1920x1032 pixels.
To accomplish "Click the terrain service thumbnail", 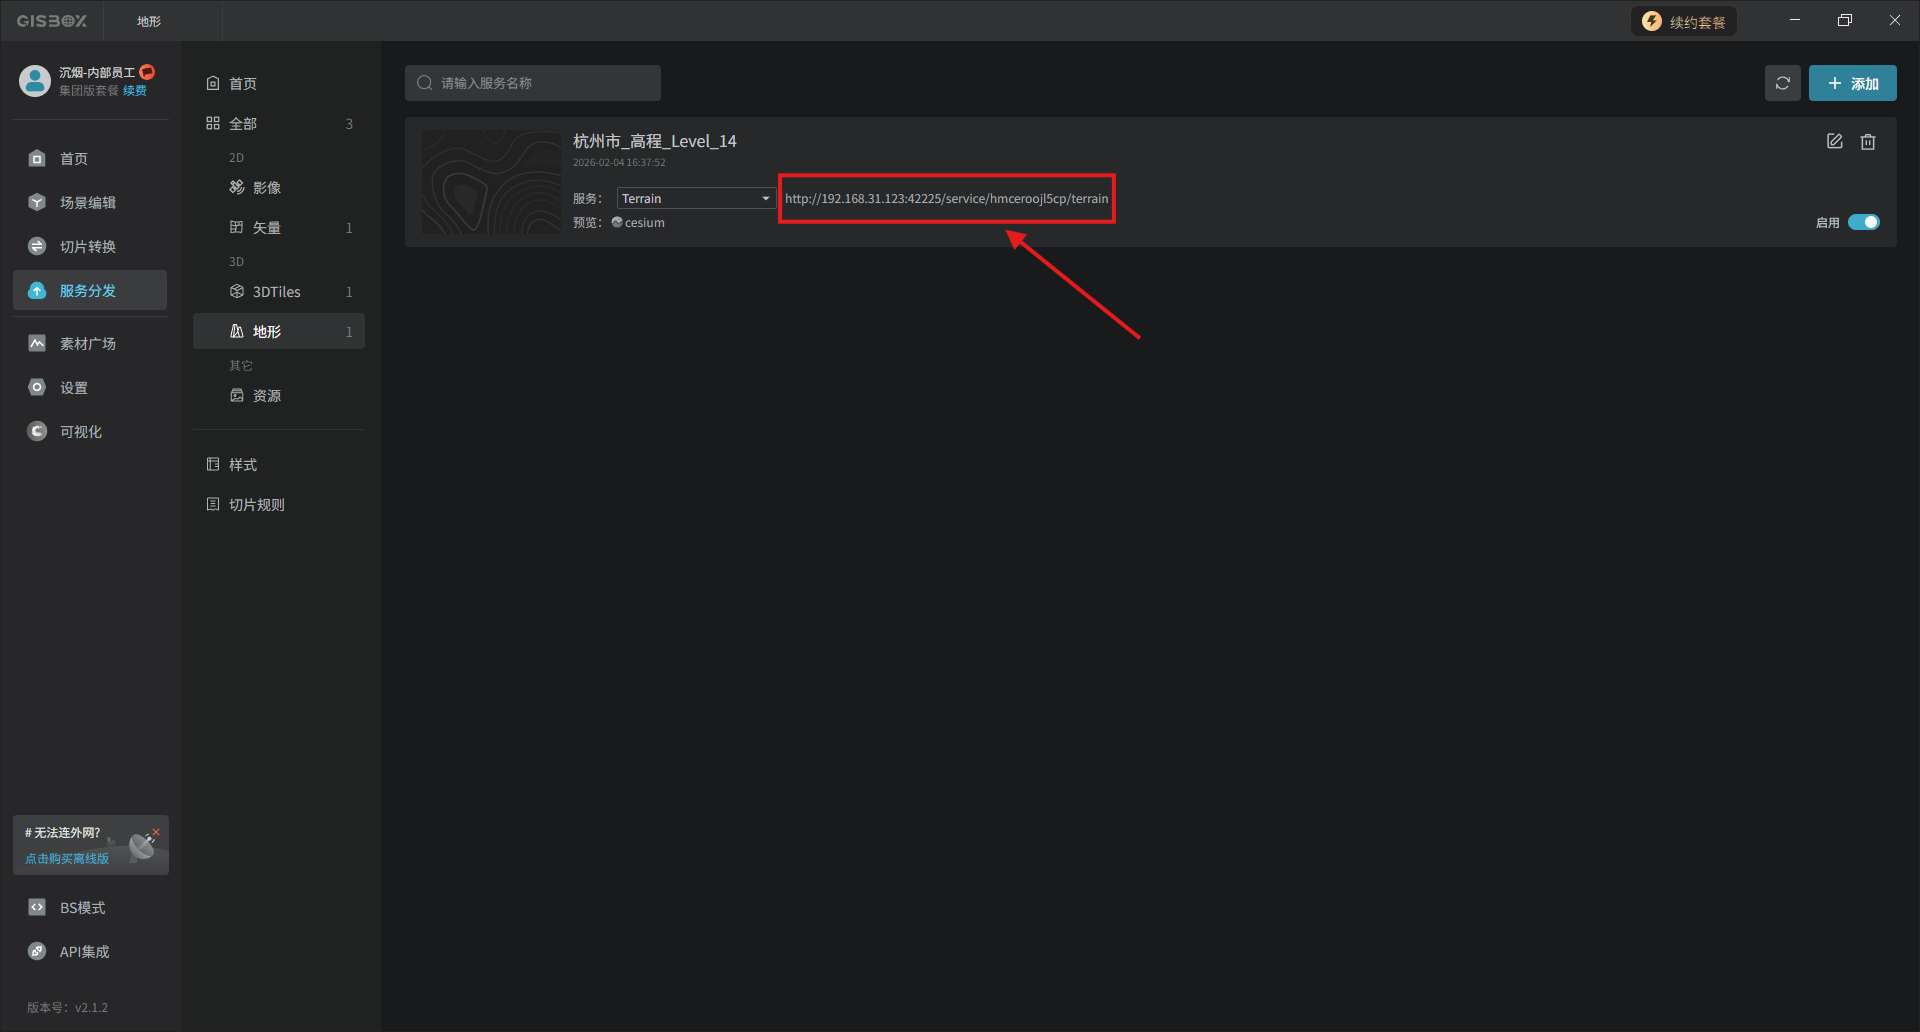I will 491,182.
